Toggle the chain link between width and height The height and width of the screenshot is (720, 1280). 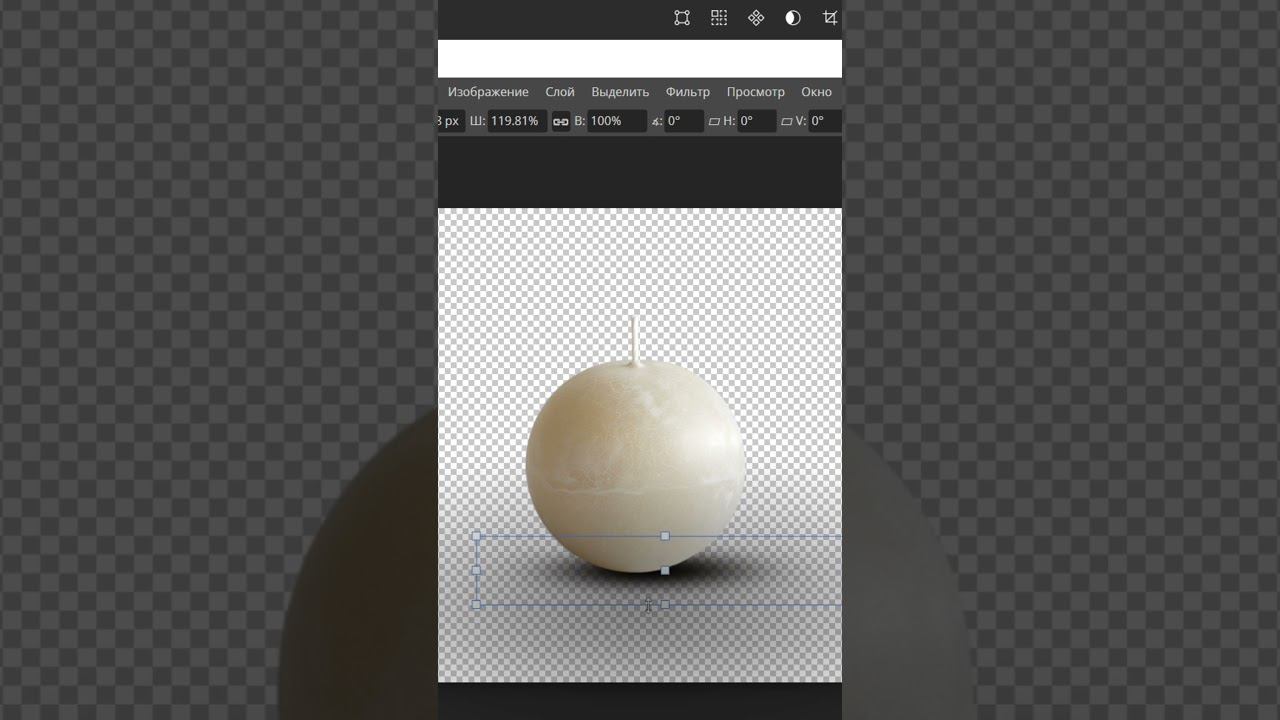561,121
